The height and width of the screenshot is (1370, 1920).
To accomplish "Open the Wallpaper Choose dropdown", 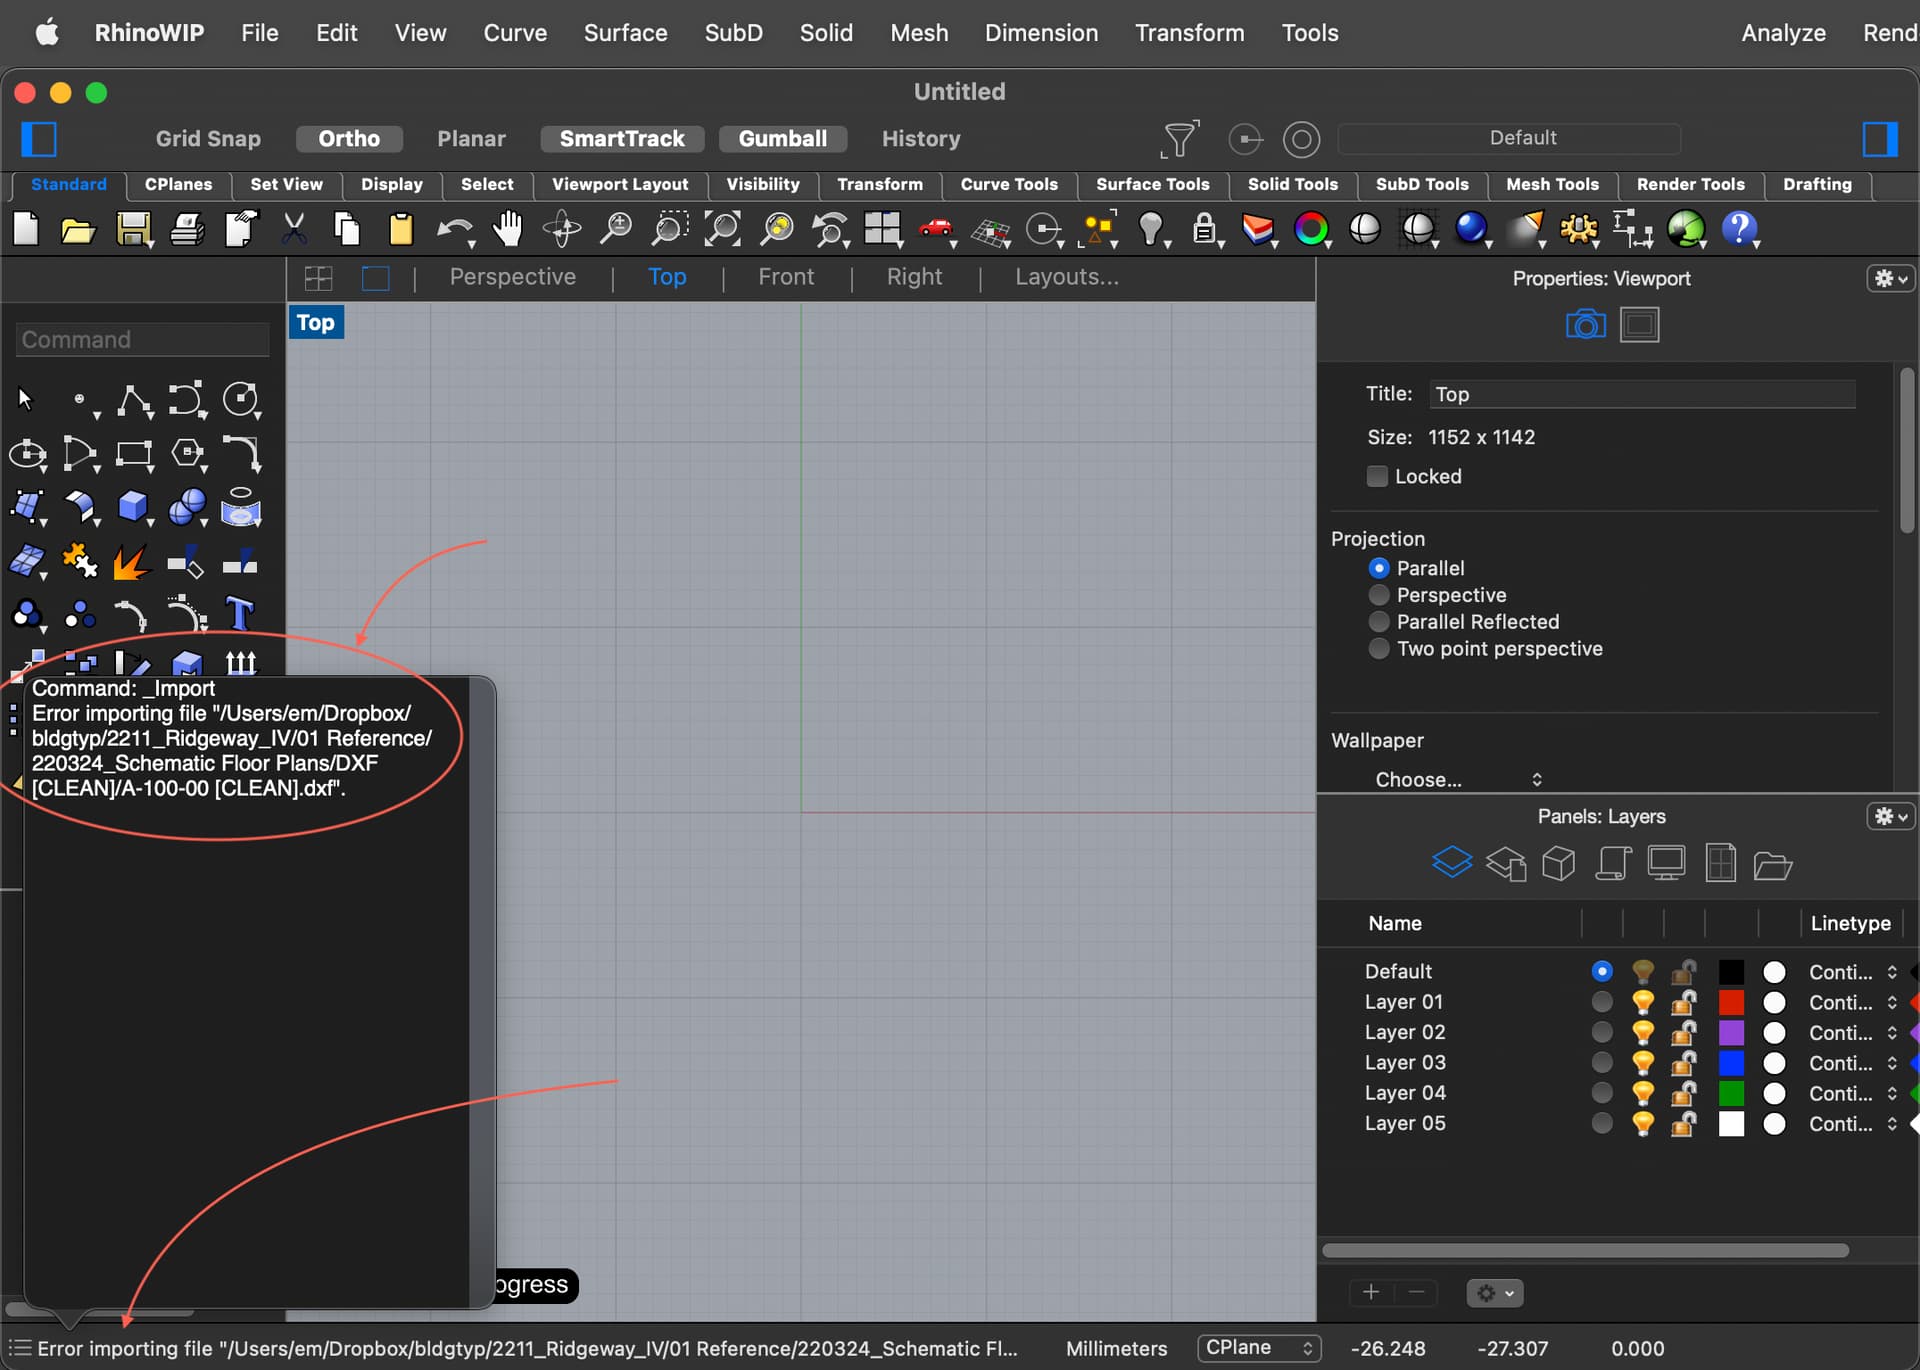I will [1458, 780].
